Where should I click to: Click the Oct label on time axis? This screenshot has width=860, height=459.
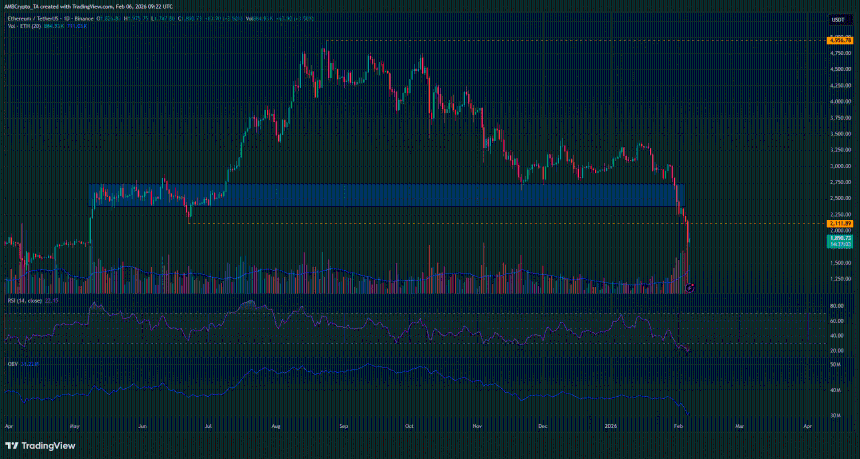point(409,426)
